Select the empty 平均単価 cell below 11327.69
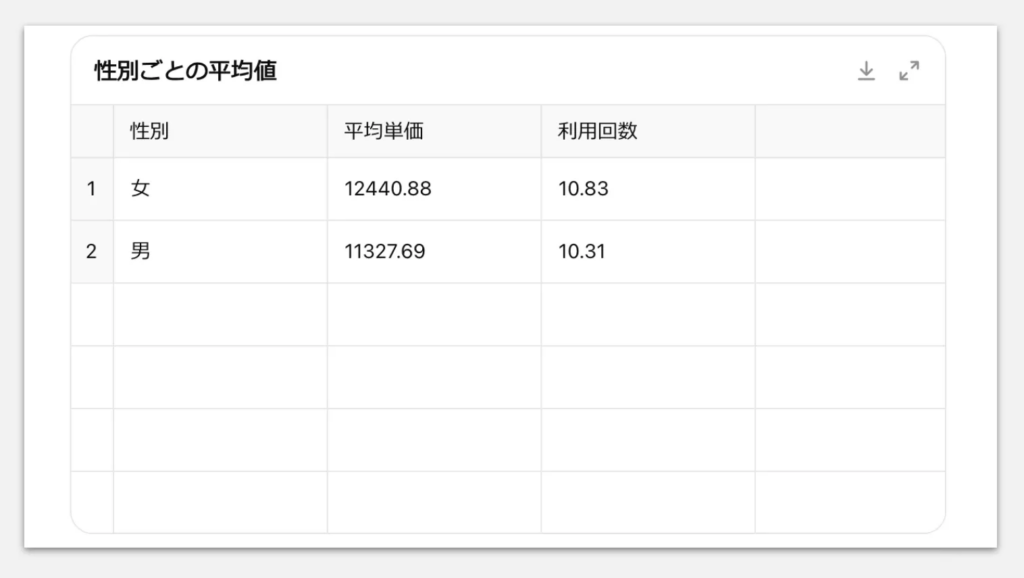1024x578 pixels. pyautogui.click(x=434, y=315)
